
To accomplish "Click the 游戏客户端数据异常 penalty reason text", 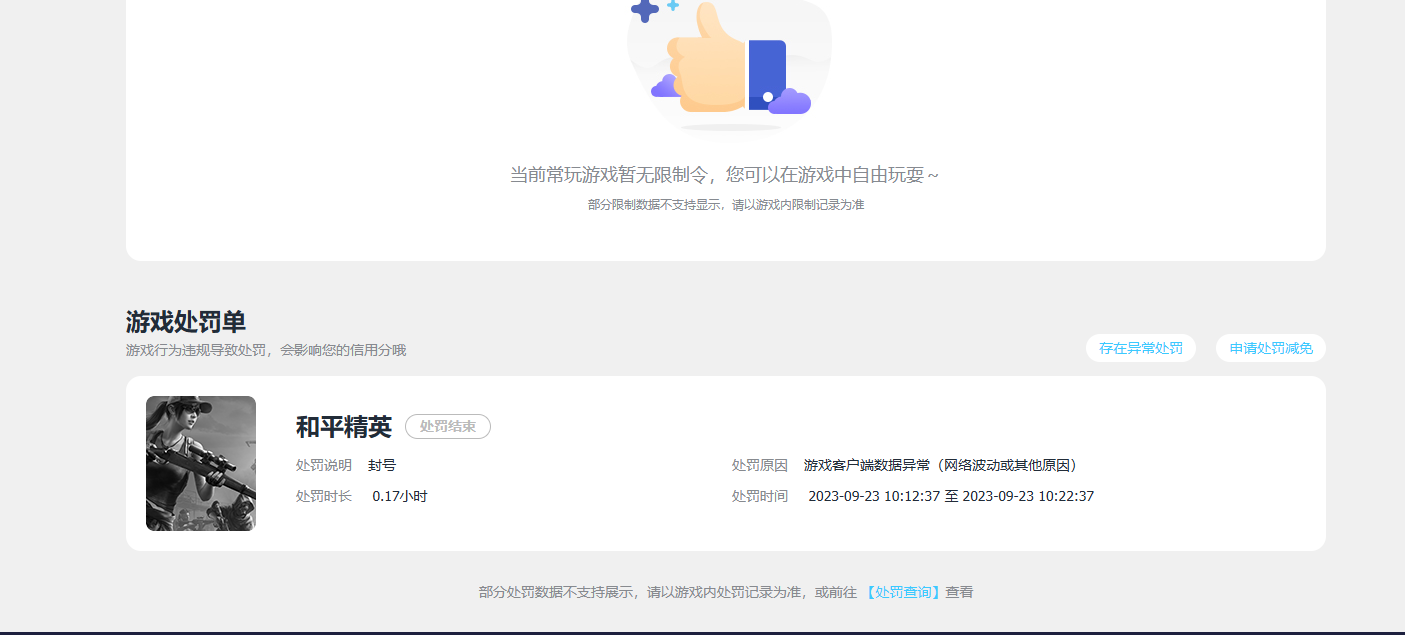I will point(940,466).
